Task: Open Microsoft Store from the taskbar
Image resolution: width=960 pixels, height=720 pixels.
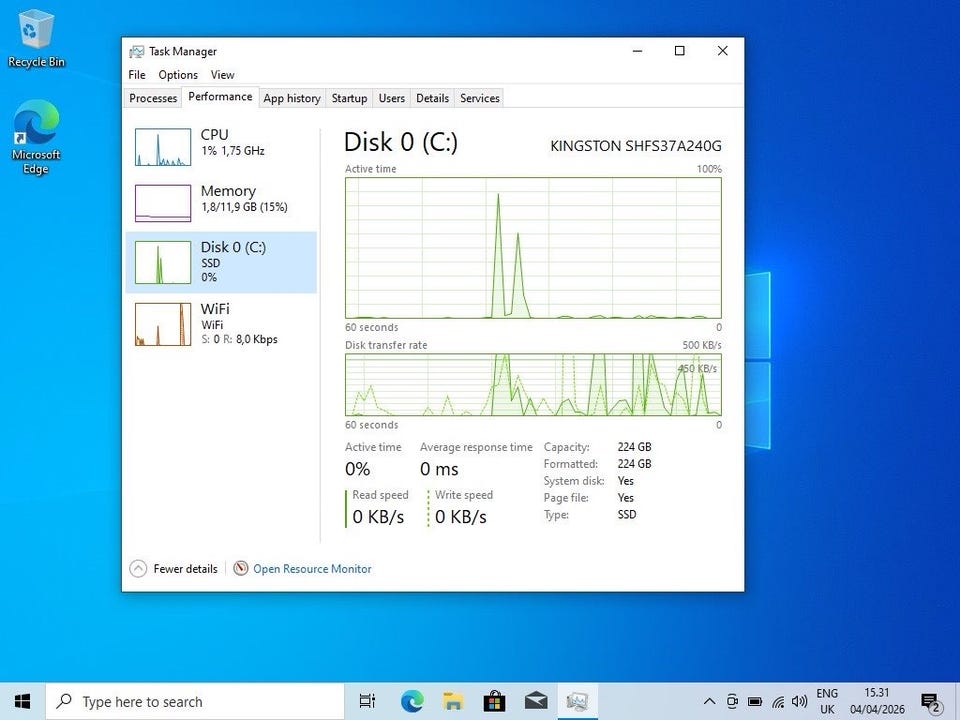Action: tap(494, 702)
